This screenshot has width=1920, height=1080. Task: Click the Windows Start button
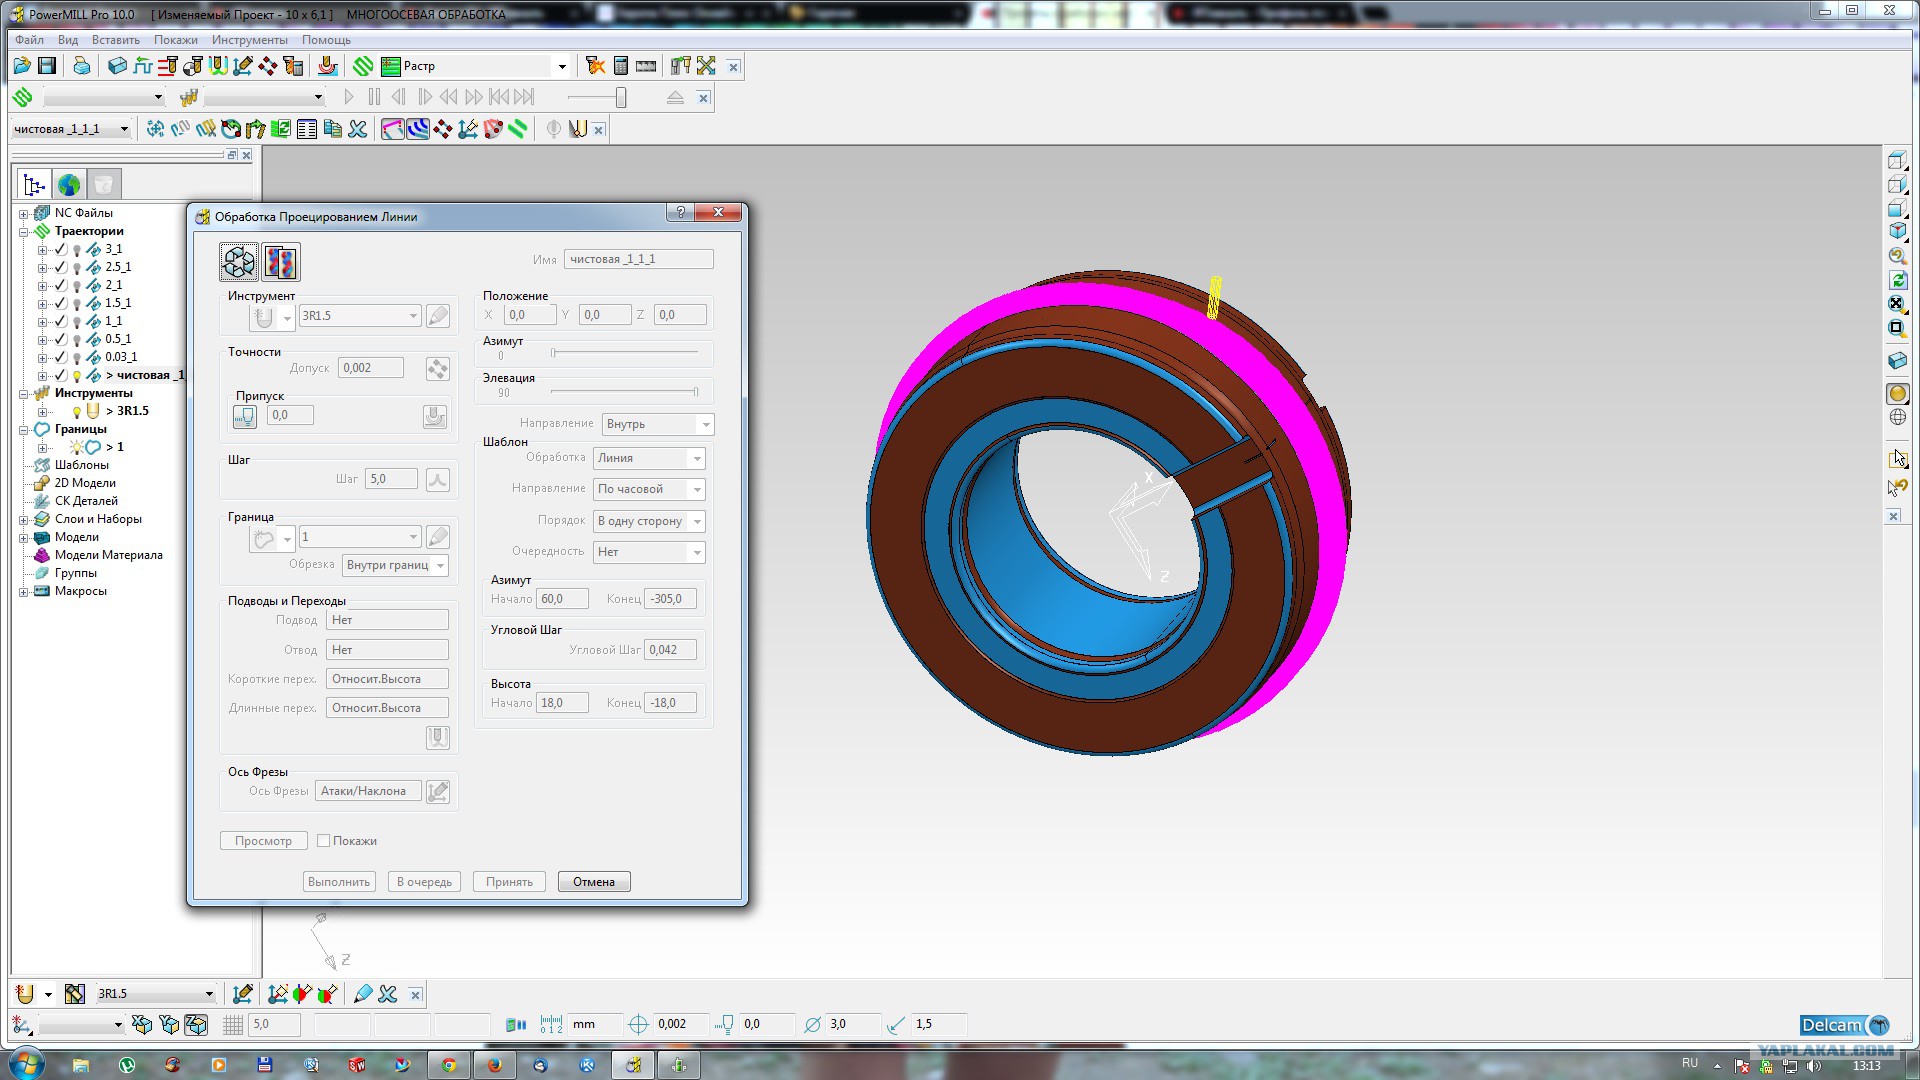25,1063
